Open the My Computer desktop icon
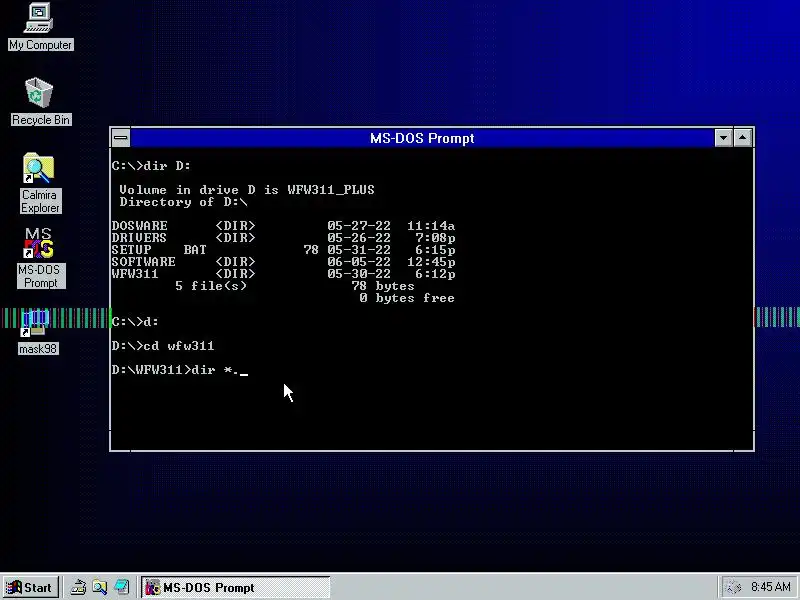The image size is (800, 600). [x=40, y=27]
